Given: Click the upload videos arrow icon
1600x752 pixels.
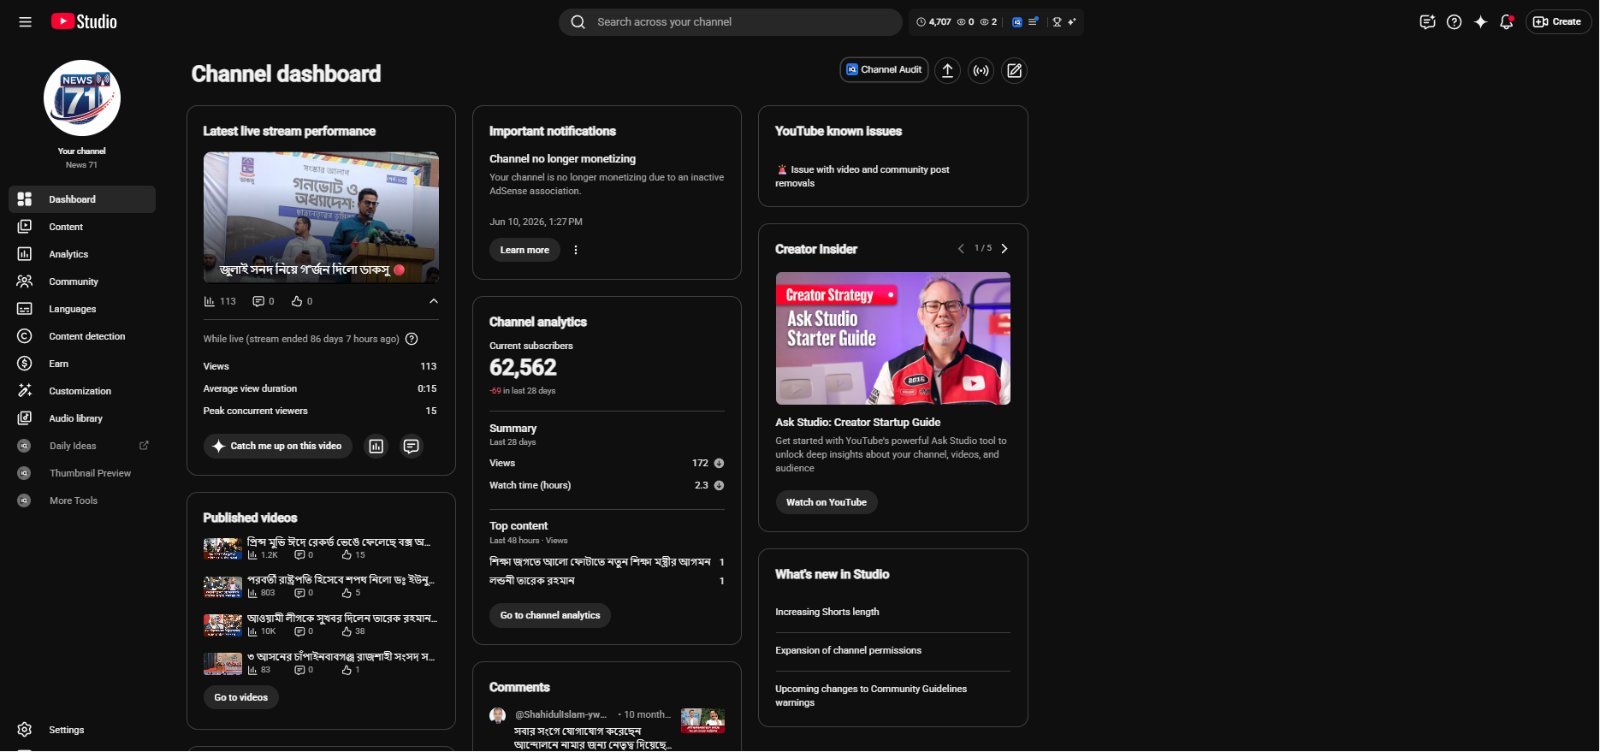Looking at the screenshot, I should pos(947,70).
